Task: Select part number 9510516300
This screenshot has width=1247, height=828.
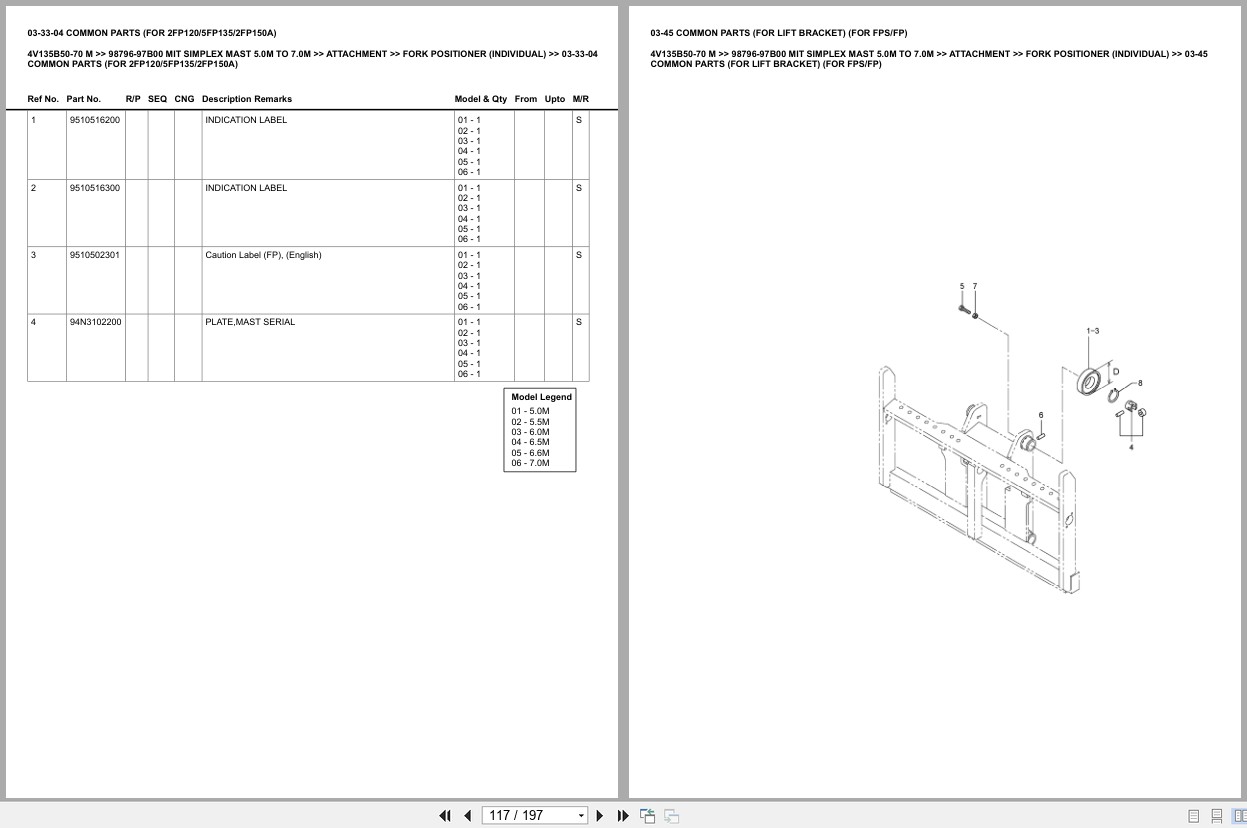Action: click(95, 188)
